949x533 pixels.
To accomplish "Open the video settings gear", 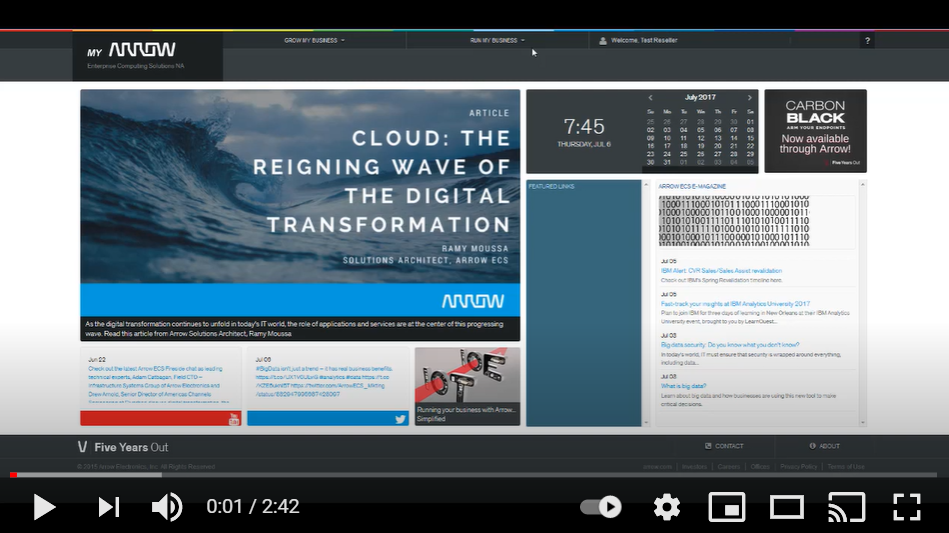I will pos(666,507).
